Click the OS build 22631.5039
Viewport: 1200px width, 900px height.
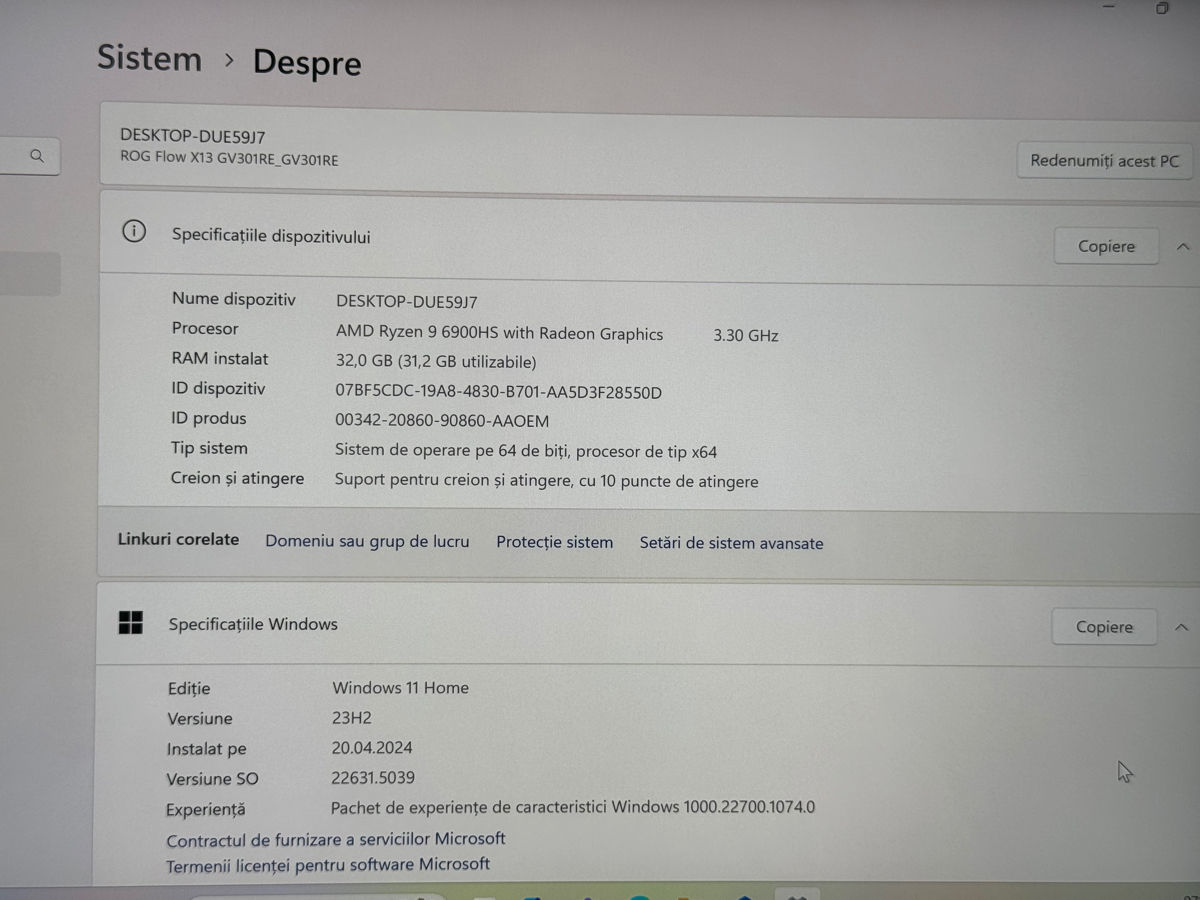[x=373, y=777]
